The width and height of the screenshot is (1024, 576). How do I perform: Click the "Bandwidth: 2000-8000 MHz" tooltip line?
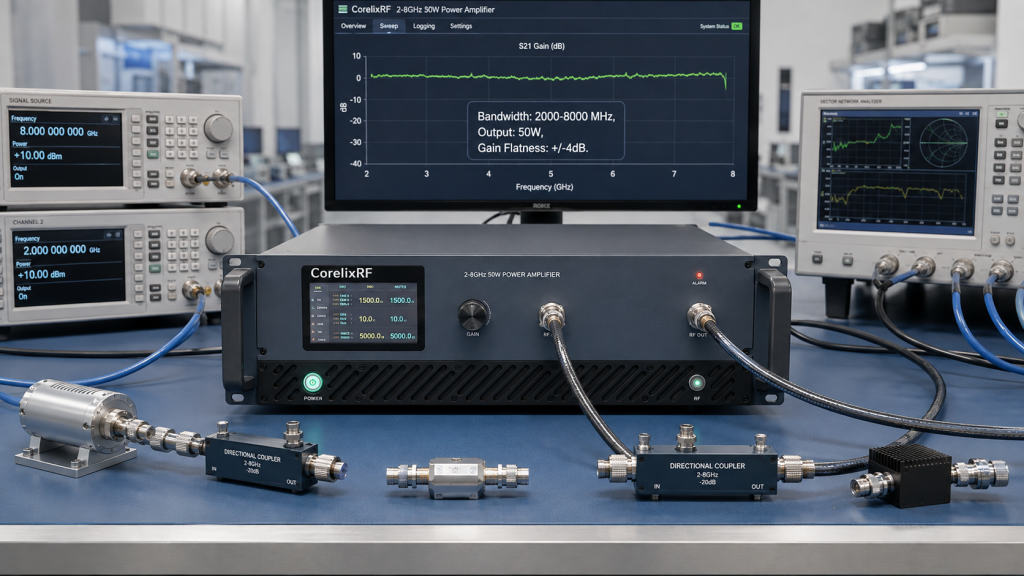click(546, 116)
